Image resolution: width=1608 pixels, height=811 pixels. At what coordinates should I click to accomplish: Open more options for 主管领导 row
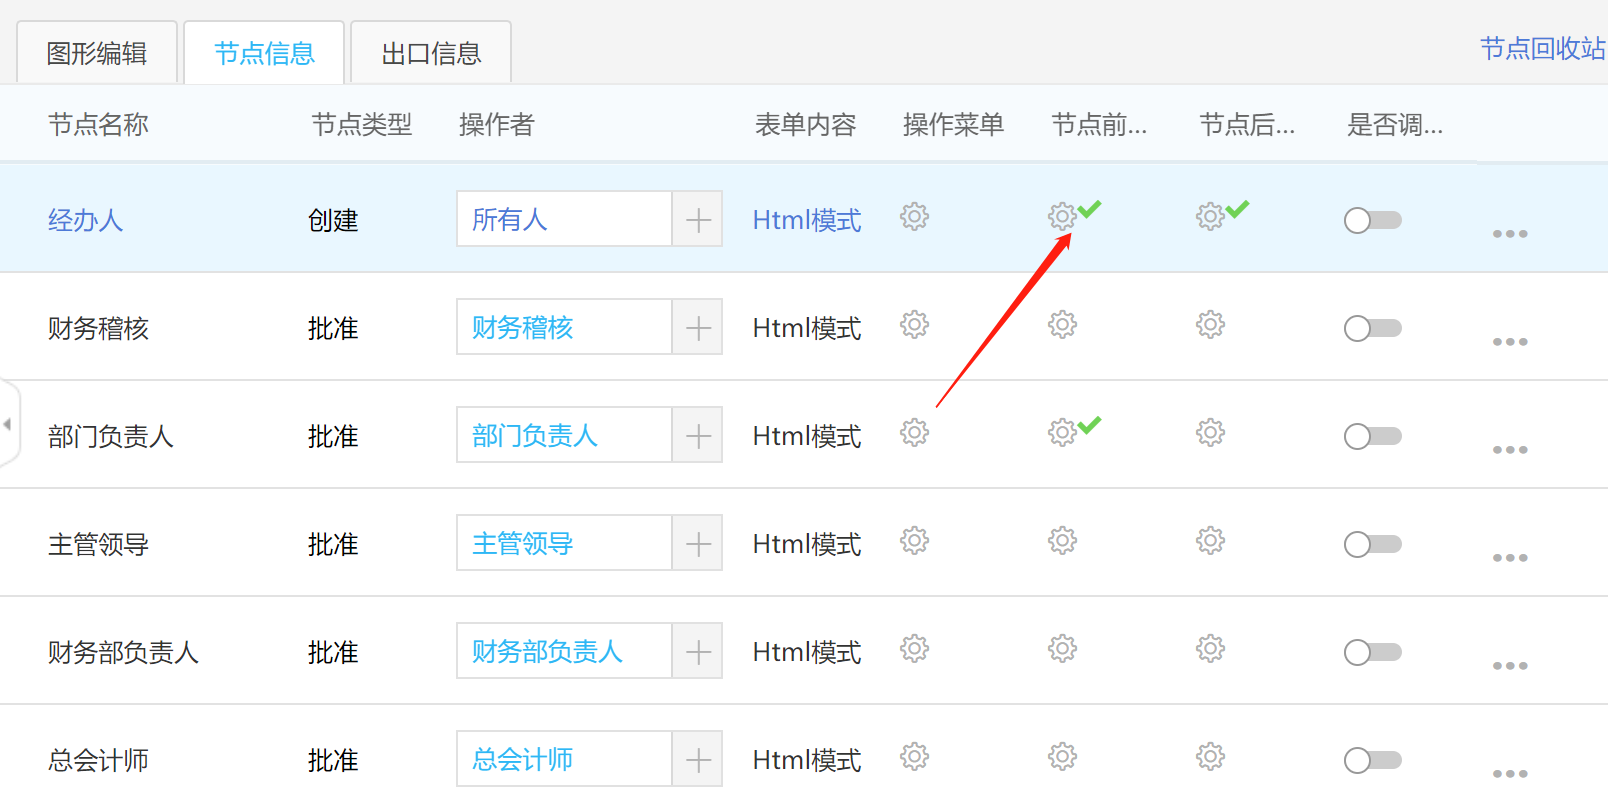point(1509,558)
